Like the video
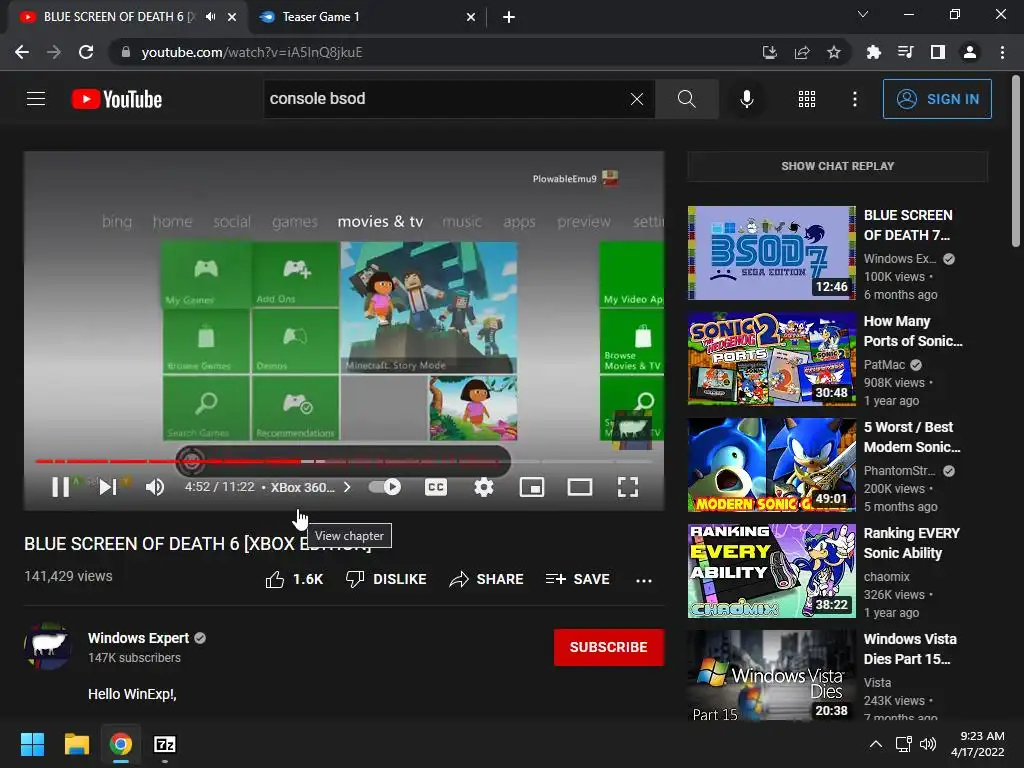Screen dimensions: 1024x768 click(294, 579)
